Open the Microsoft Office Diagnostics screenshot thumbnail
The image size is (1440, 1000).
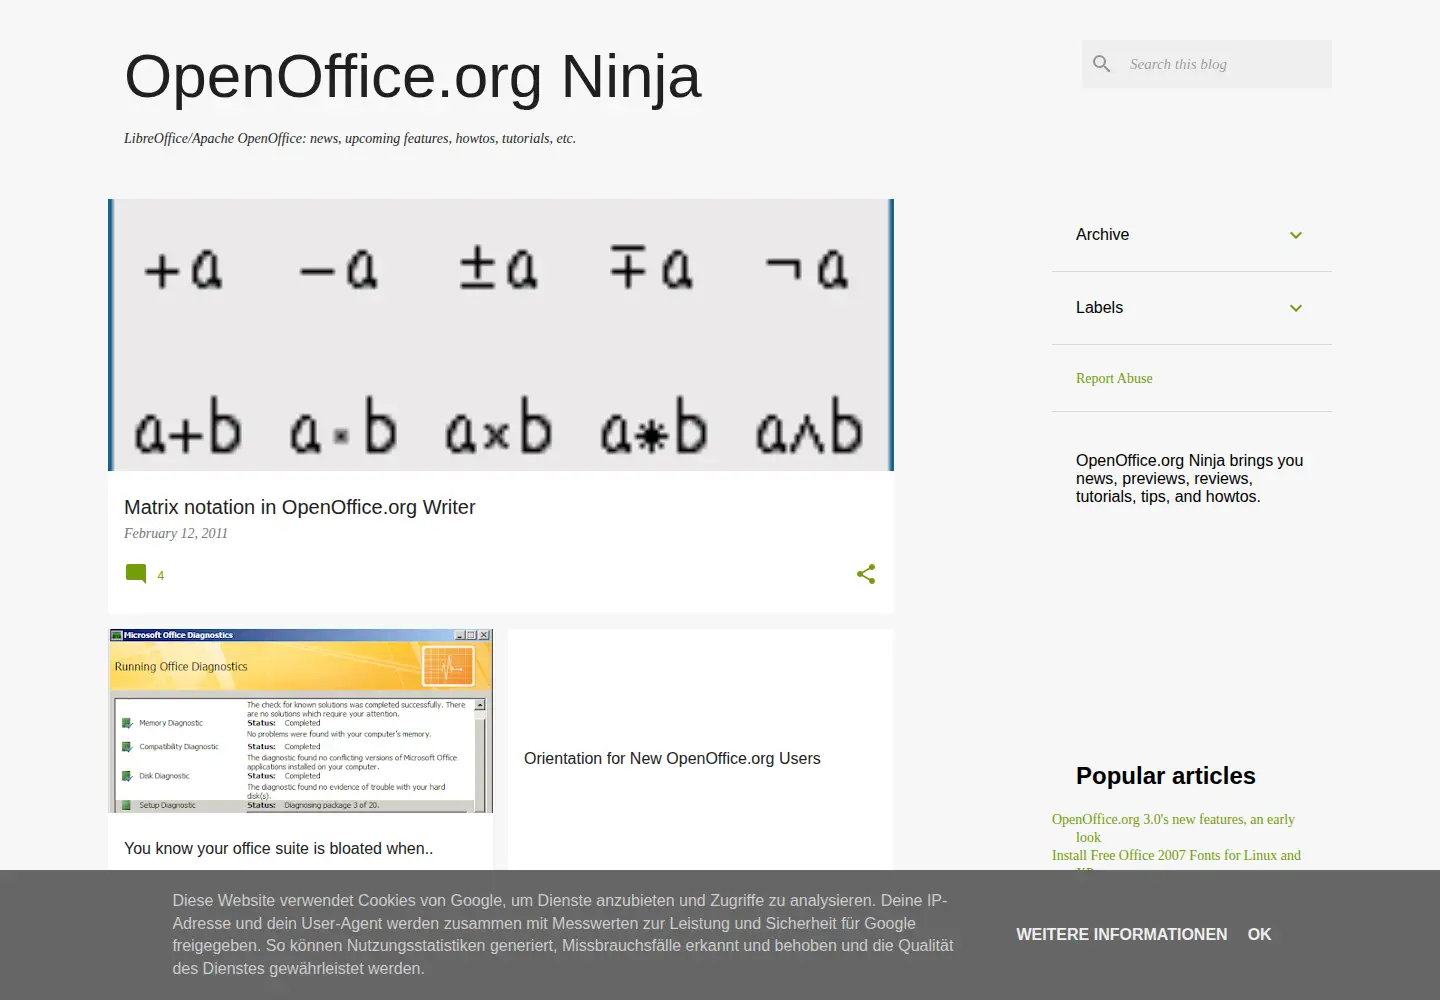[x=301, y=721]
